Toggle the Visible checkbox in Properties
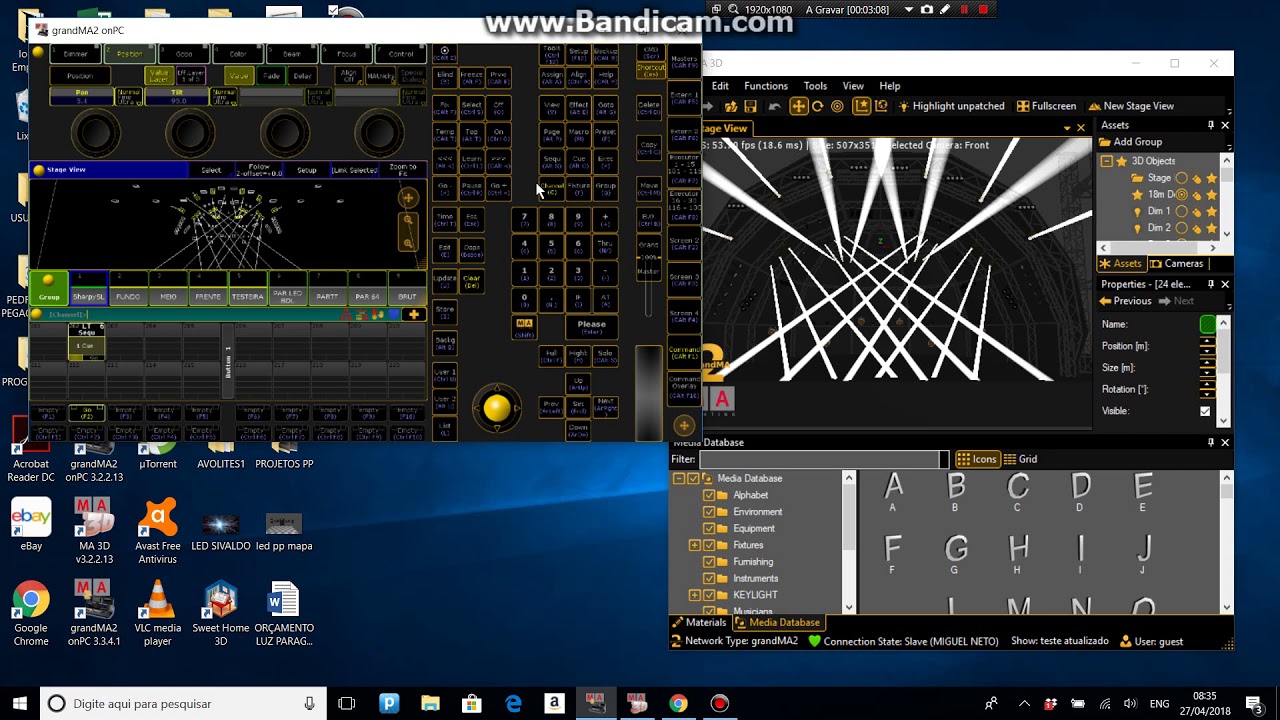 point(1205,411)
